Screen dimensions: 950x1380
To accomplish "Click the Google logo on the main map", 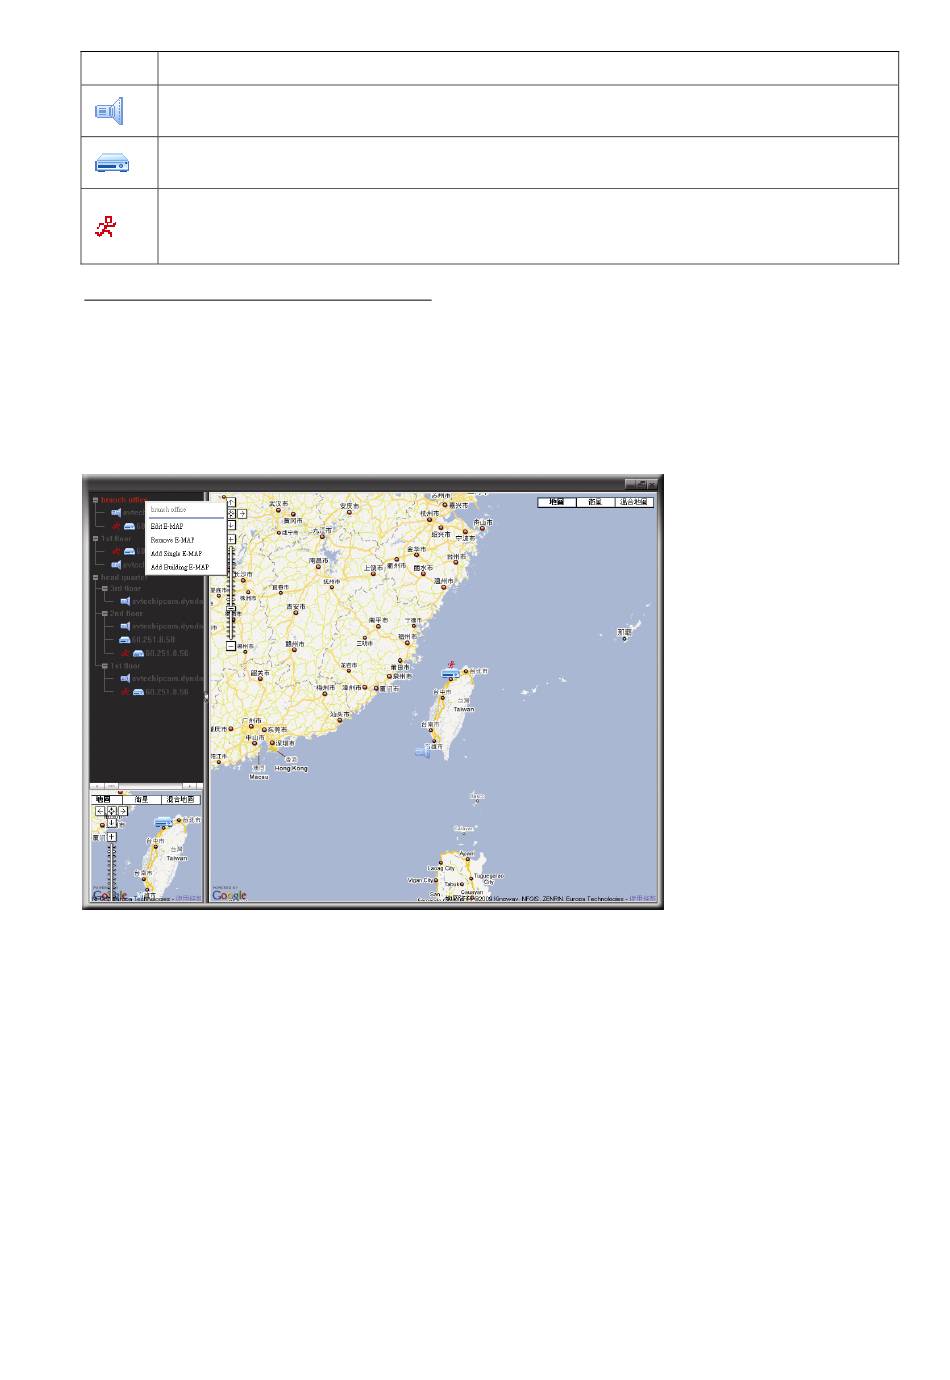I will point(229,895).
